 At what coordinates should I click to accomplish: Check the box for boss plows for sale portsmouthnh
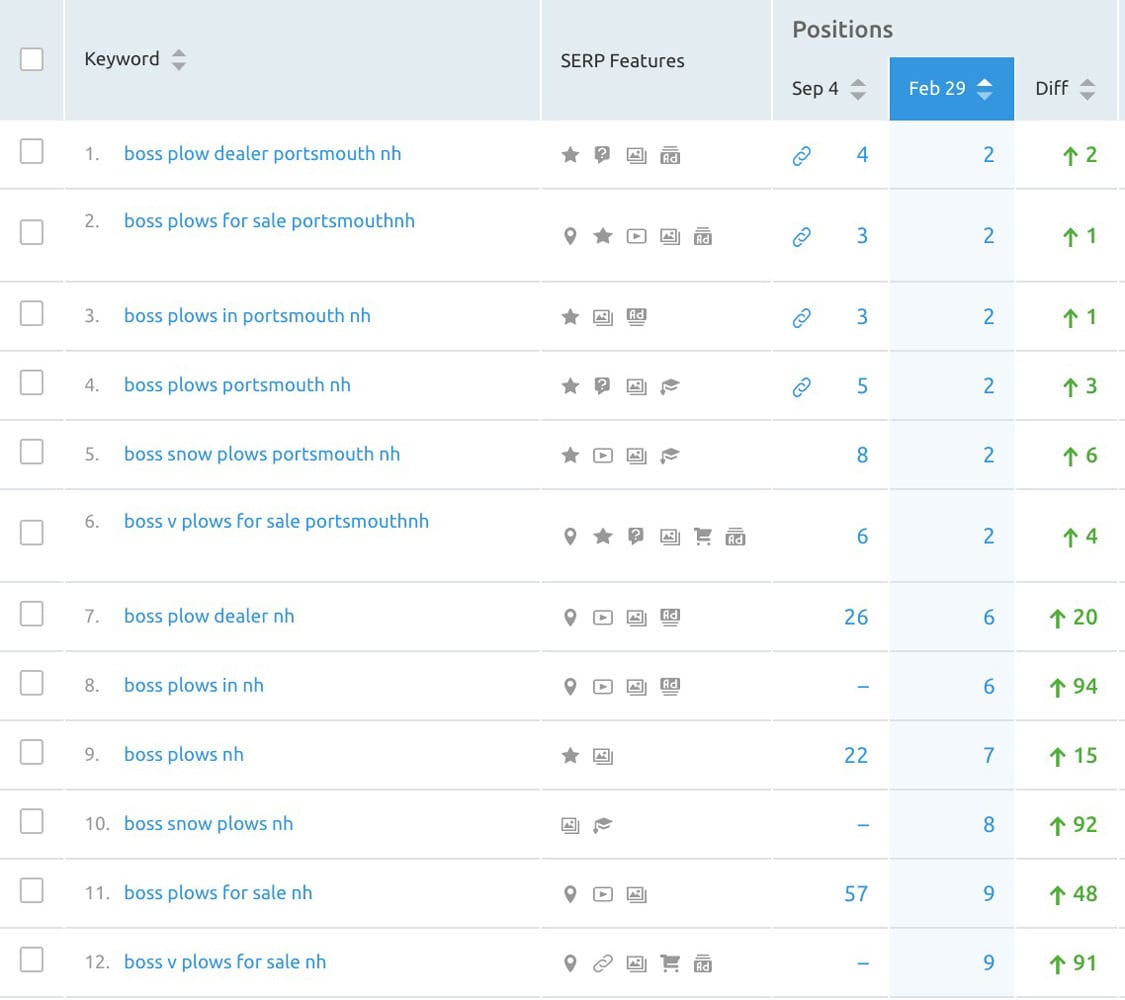(32, 232)
